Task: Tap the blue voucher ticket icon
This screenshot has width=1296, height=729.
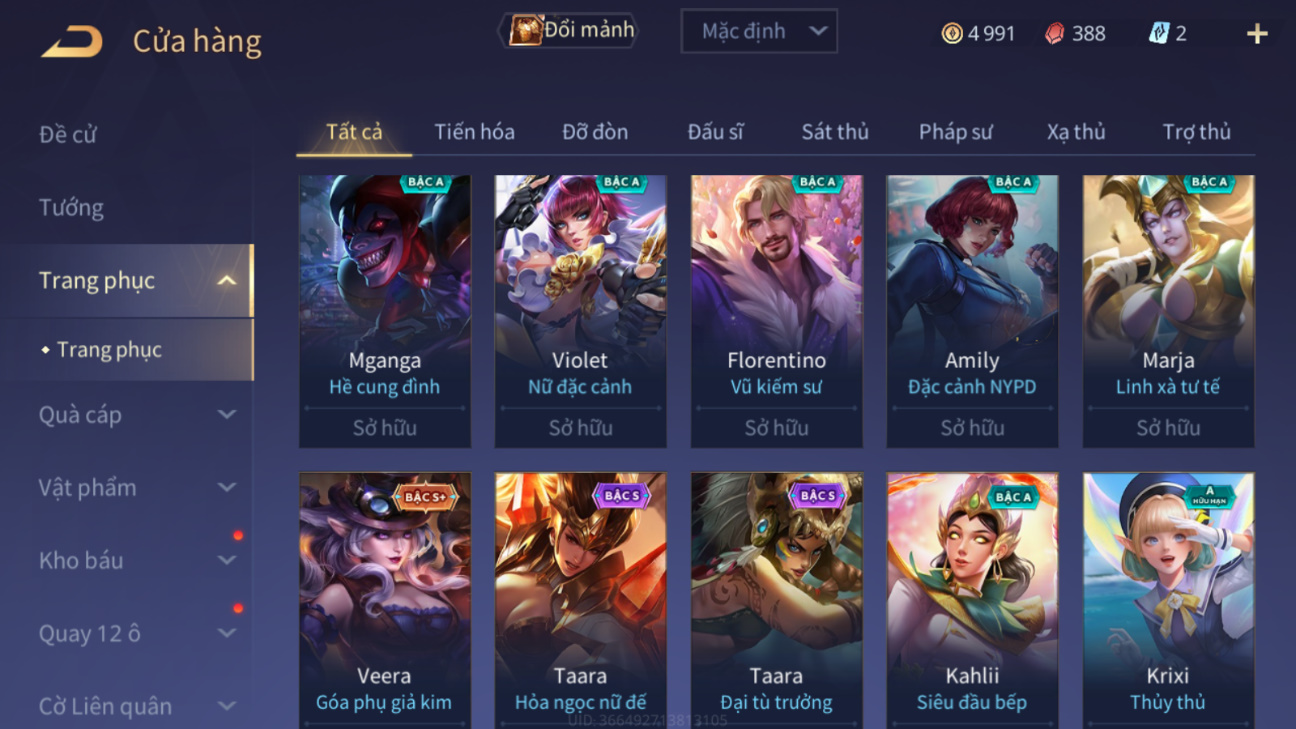Action: click(1158, 33)
